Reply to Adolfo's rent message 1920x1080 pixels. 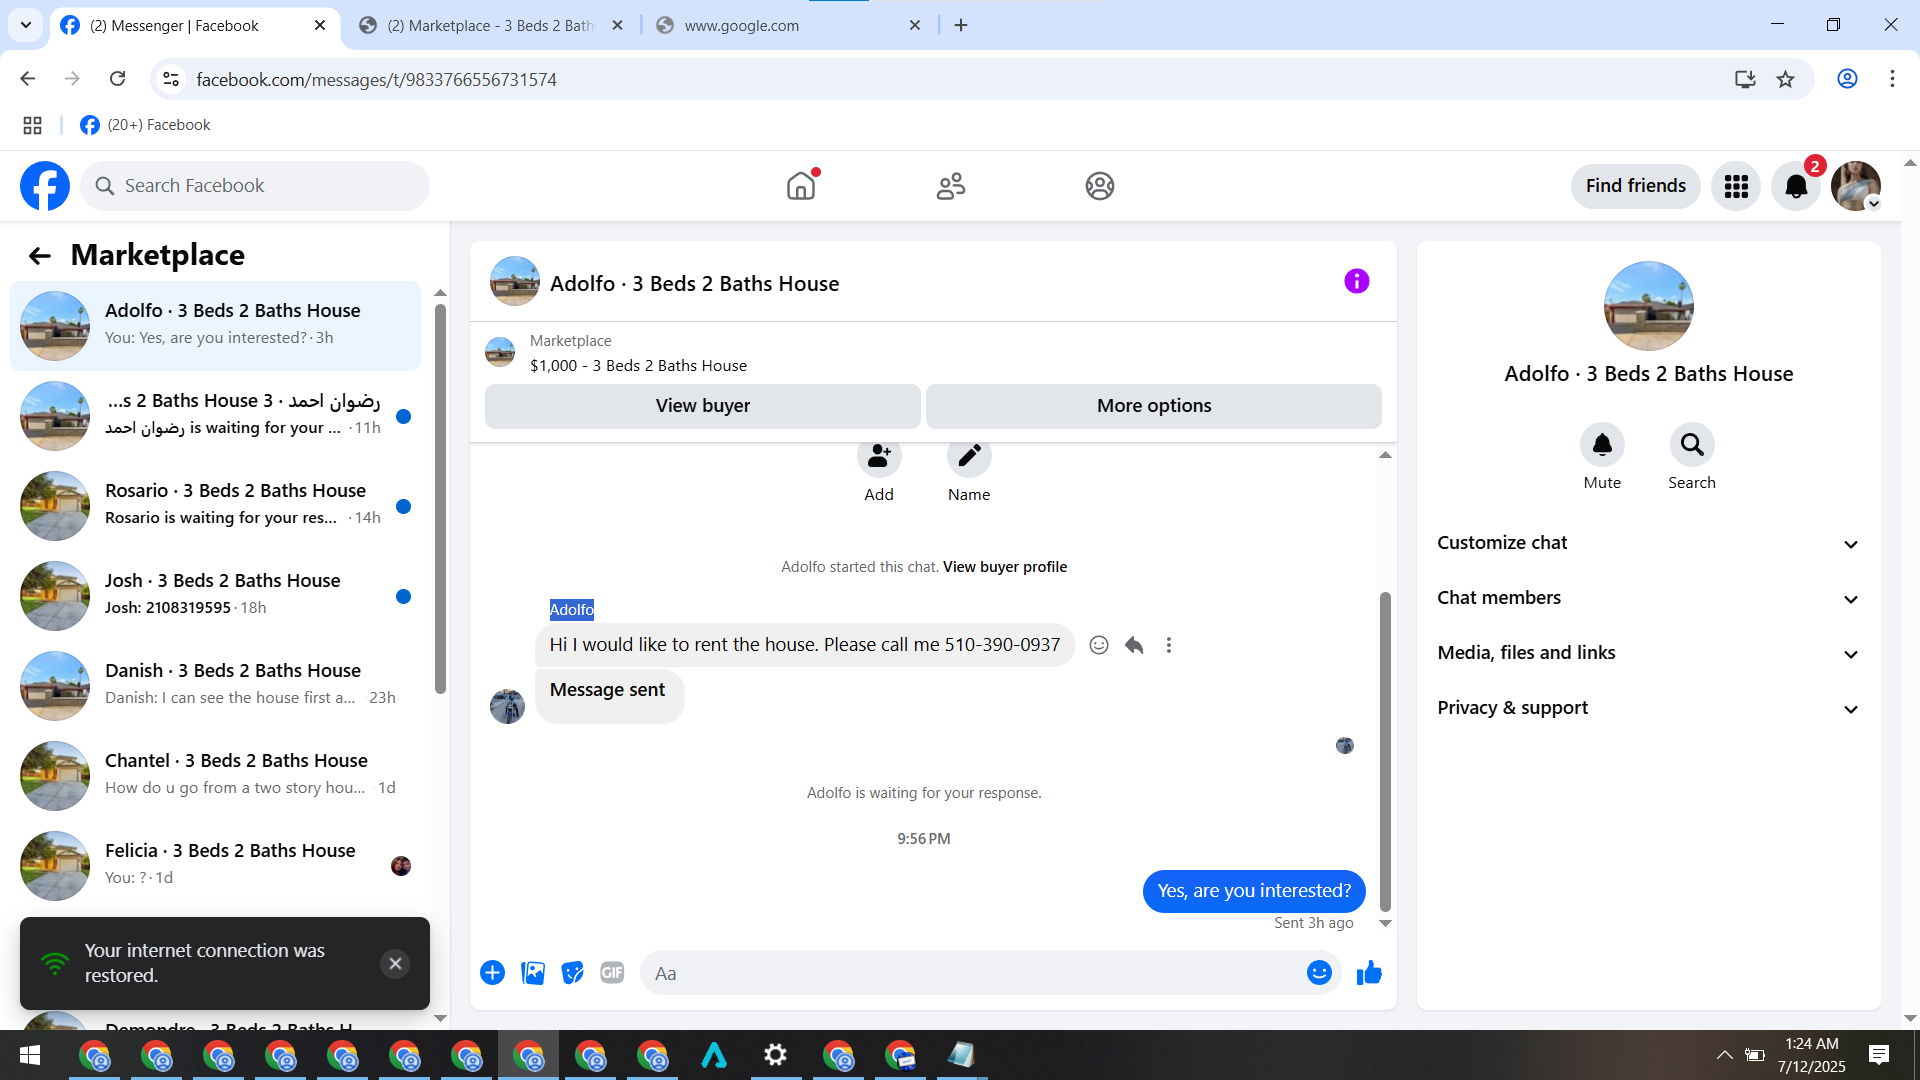[x=1134, y=645]
